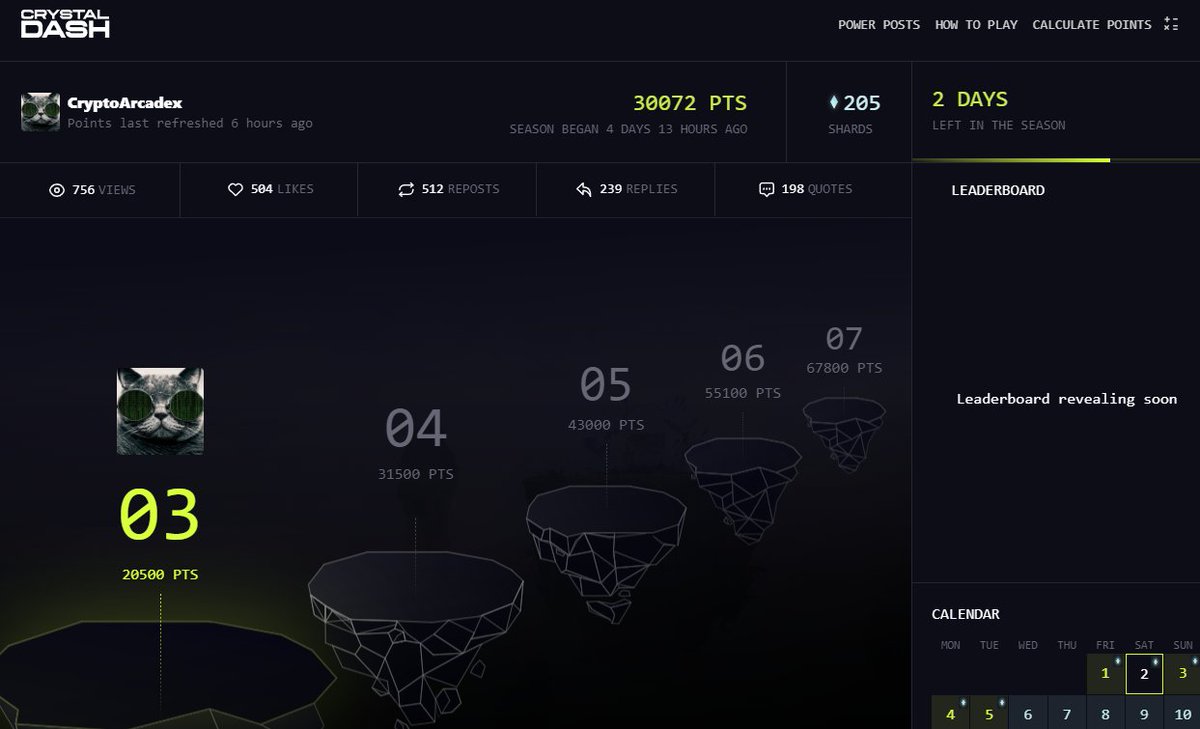Viewport: 1200px width, 729px height.
Task: Click the Crystal Dash logo
Action: (65, 24)
